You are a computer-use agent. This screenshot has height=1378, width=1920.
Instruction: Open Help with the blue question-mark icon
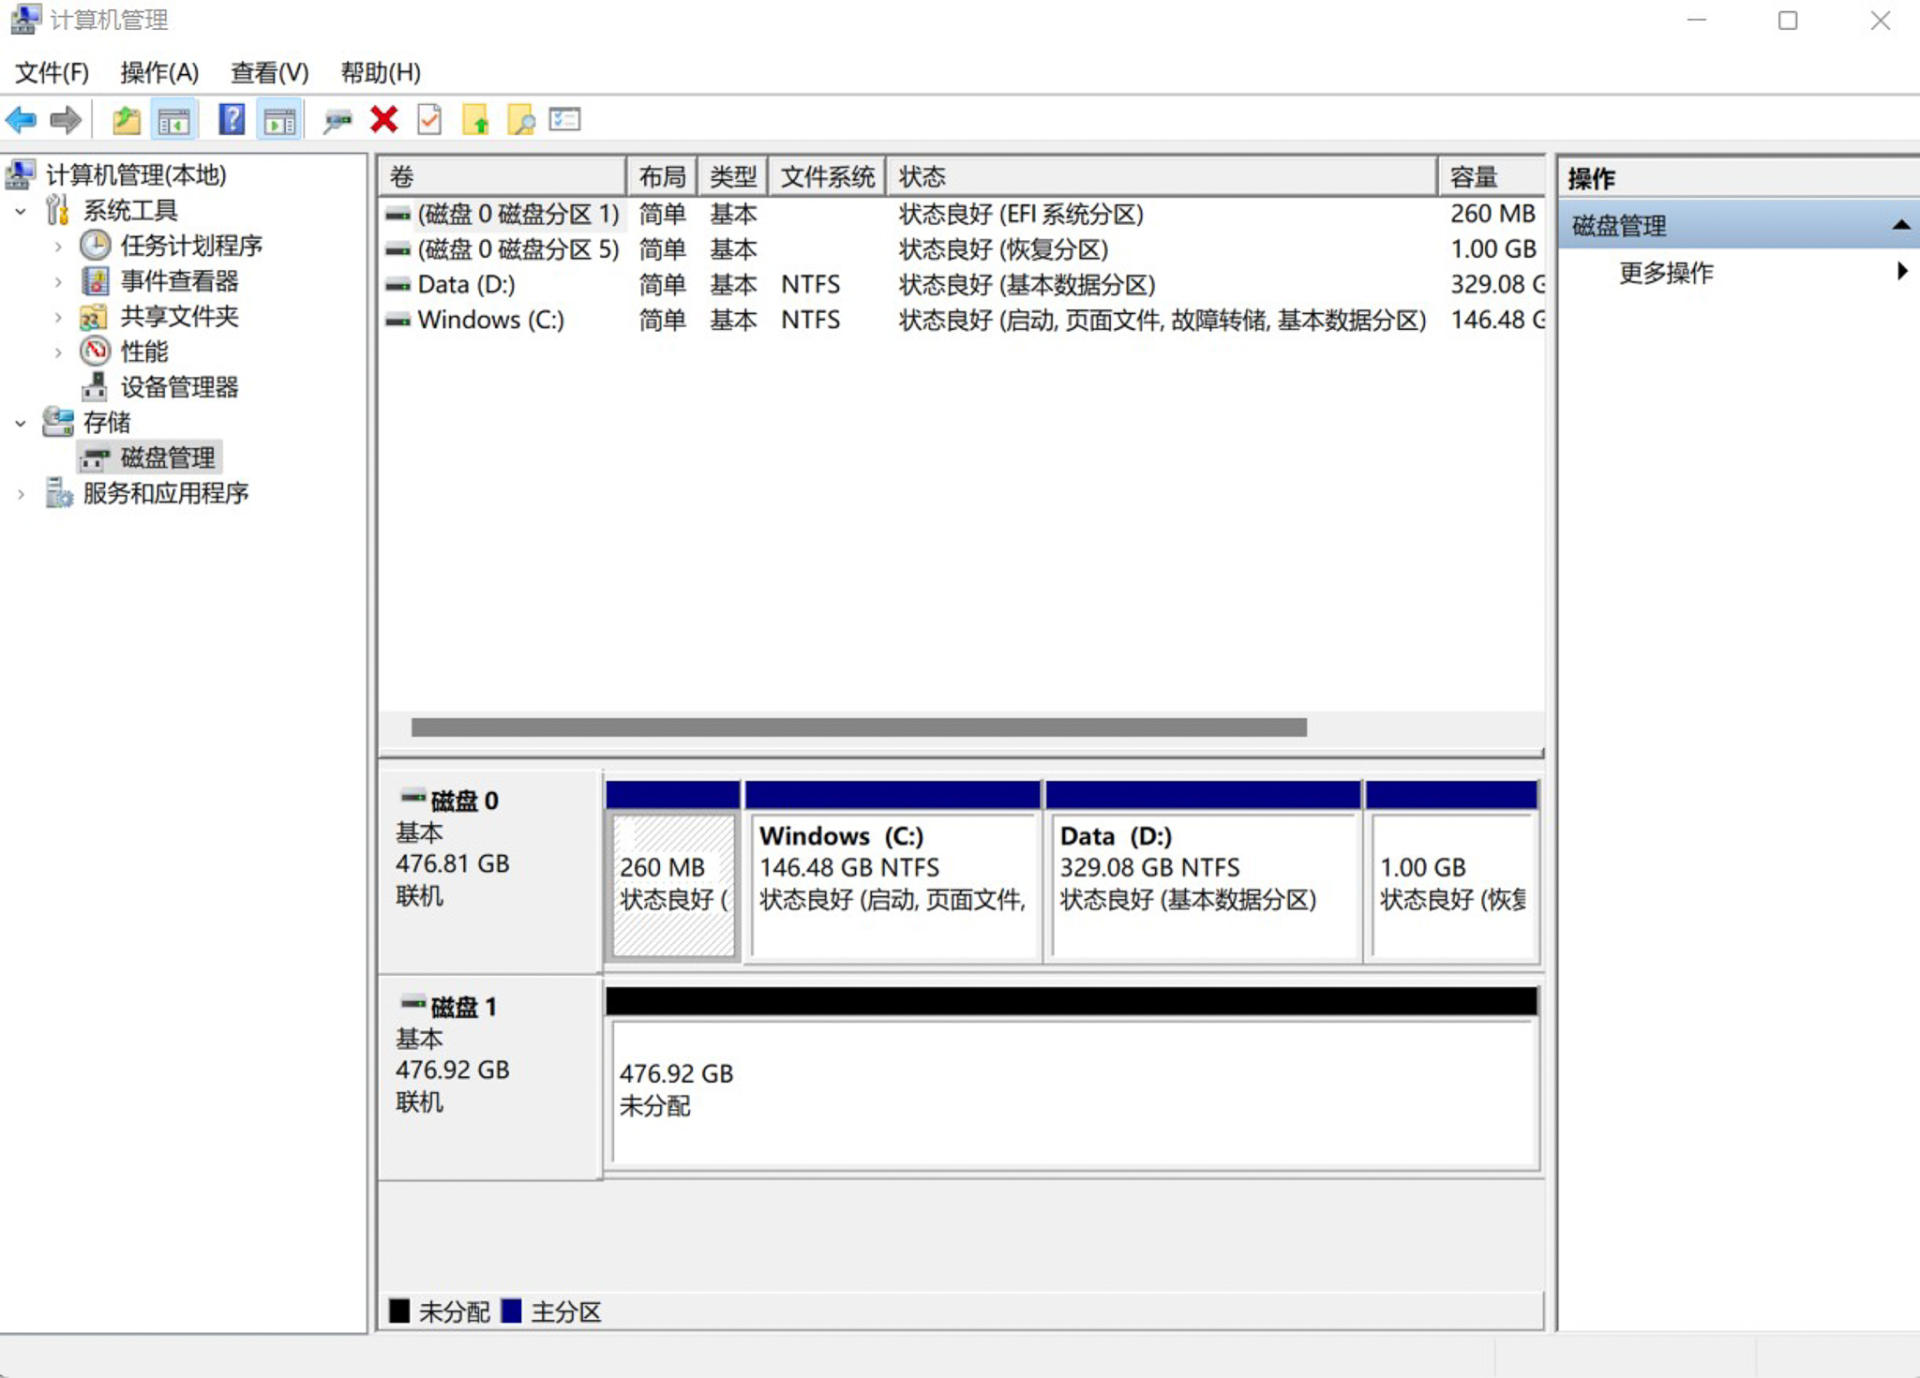click(231, 120)
